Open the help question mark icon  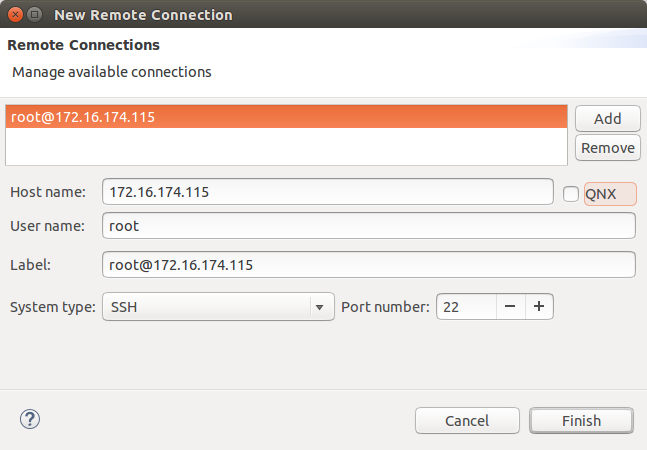[30, 420]
